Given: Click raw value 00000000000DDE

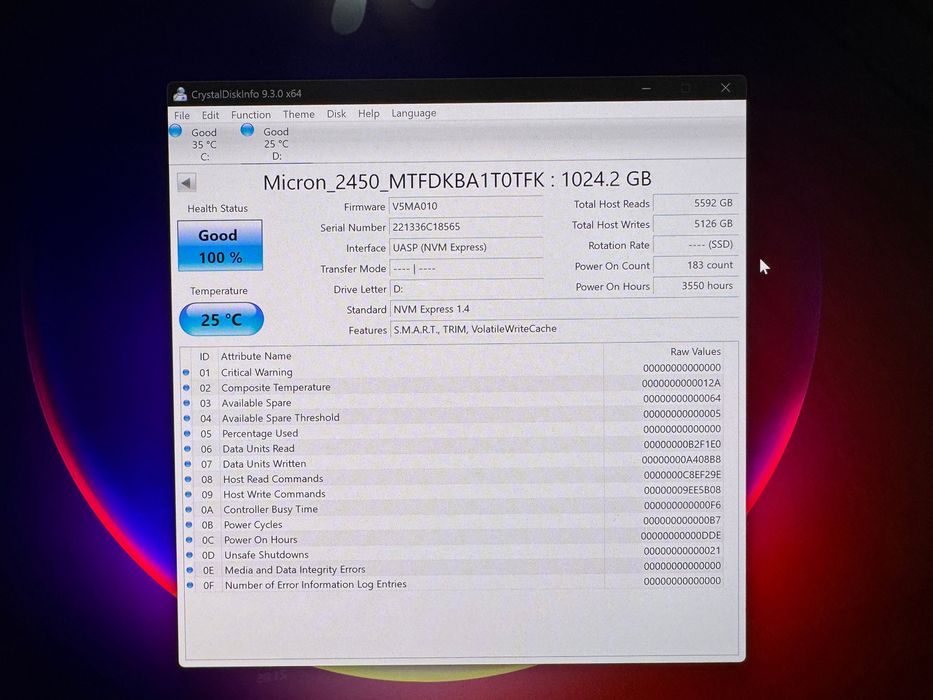Looking at the screenshot, I should 681,535.
